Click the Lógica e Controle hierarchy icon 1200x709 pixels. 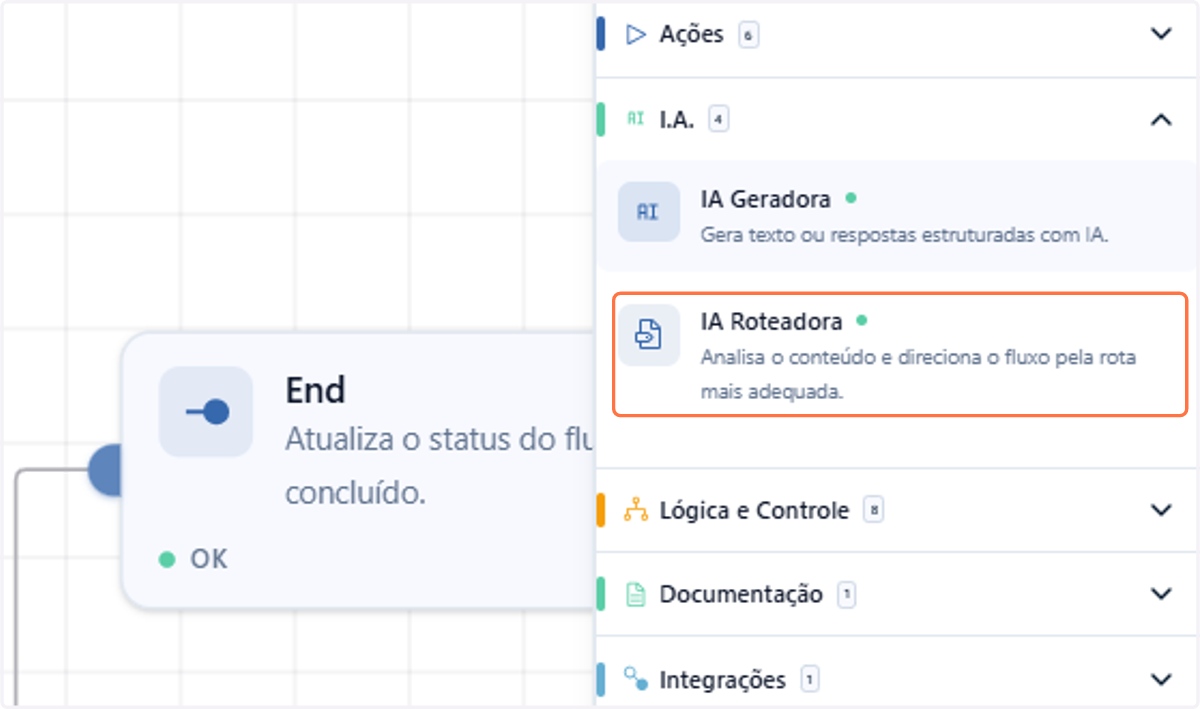click(x=636, y=510)
